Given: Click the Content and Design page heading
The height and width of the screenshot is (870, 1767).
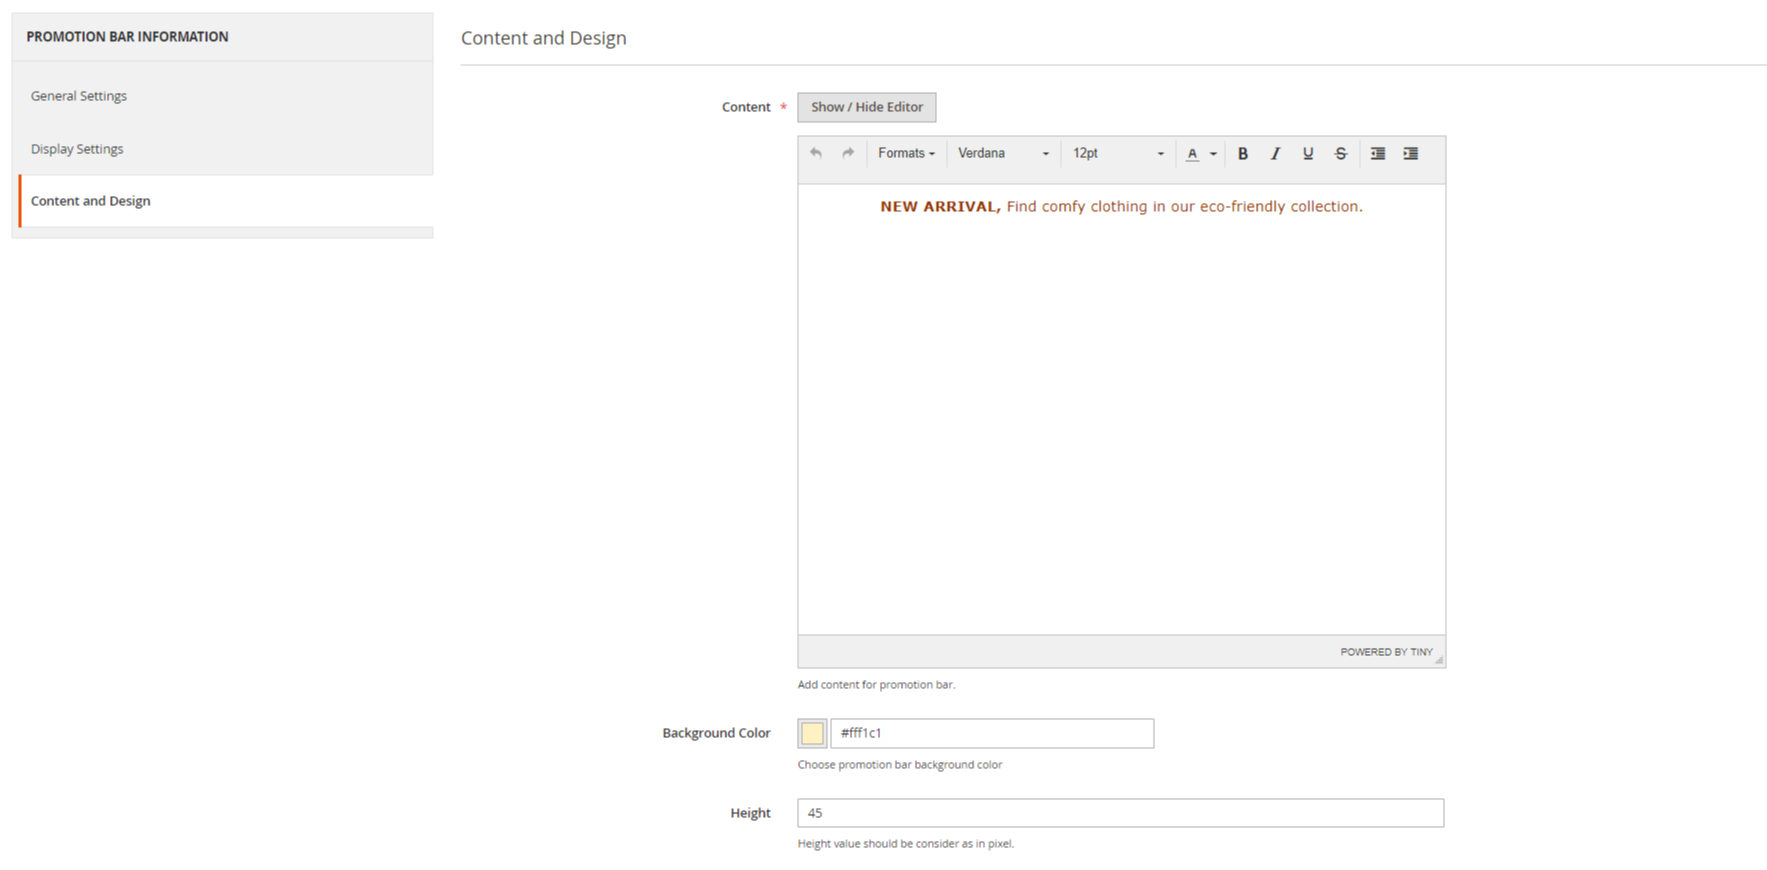Looking at the screenshot, I should [x=544, y=38].
